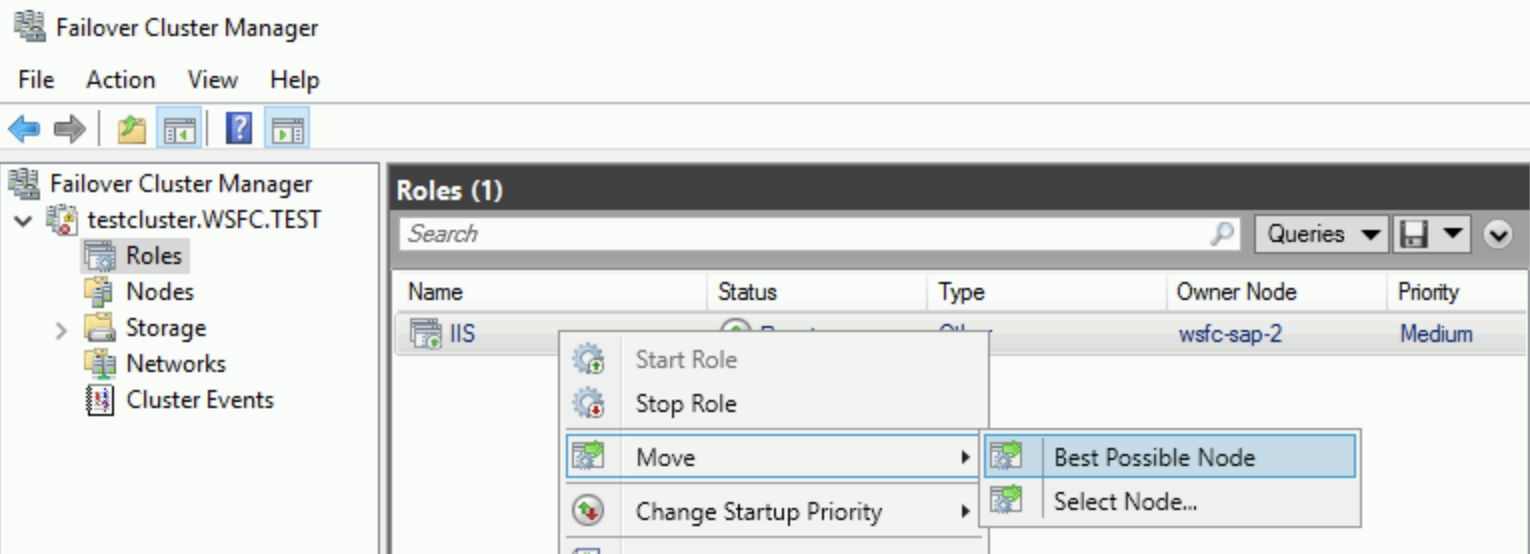Choose Best Possible Node from submenu
1530x554 pixels.
[1154, 458]
